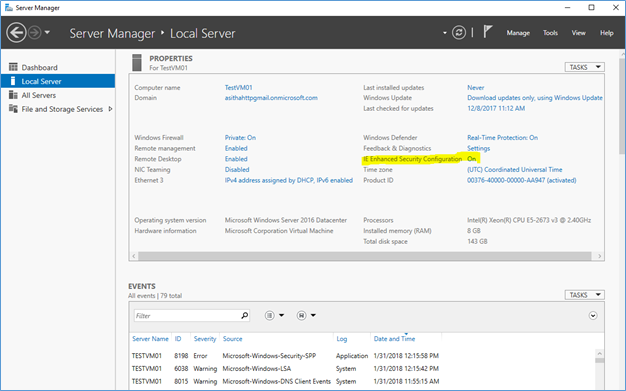Click the TestVM01 computer name link
The height and width of the screenshot is (391, 626).
click(x=238, y=87)
